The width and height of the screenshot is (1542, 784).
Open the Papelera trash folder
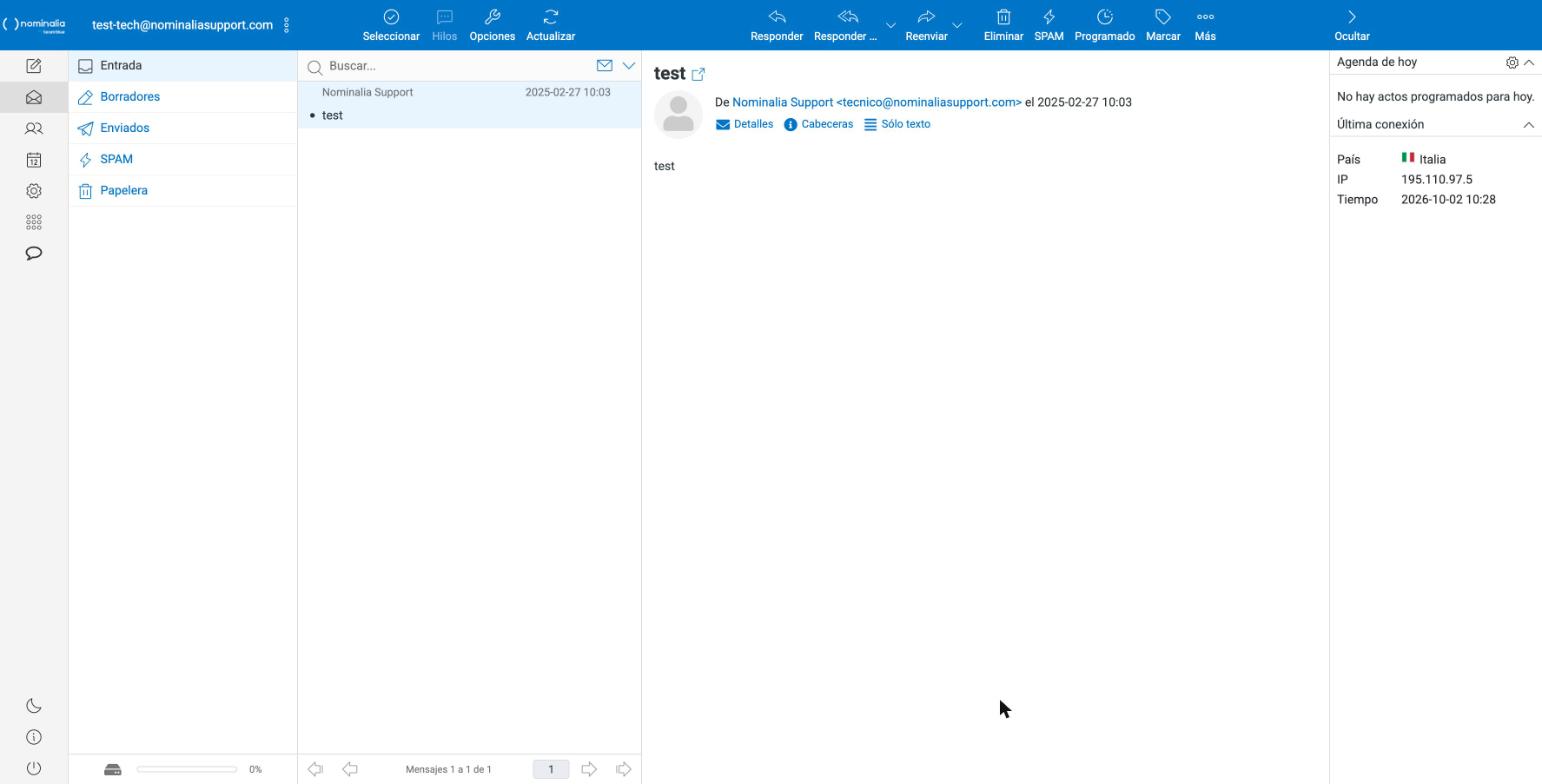pyautogui.click(x=183, y=190)
